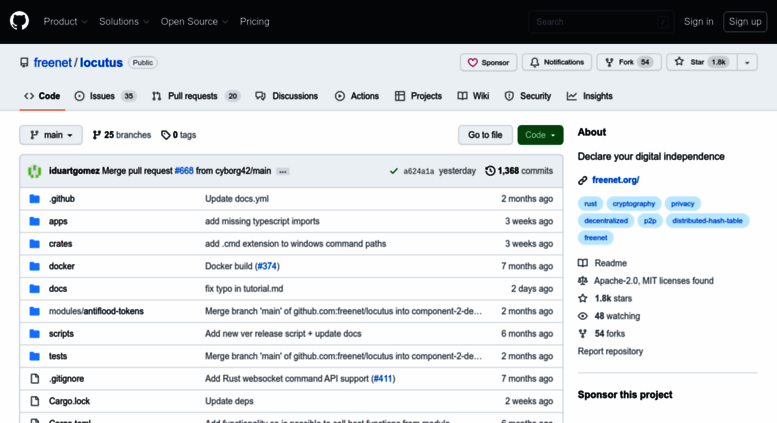Open the Cargo.lock file
Image resolution: width=777 pixels, height=423 pixels.
tap(69, 401)
